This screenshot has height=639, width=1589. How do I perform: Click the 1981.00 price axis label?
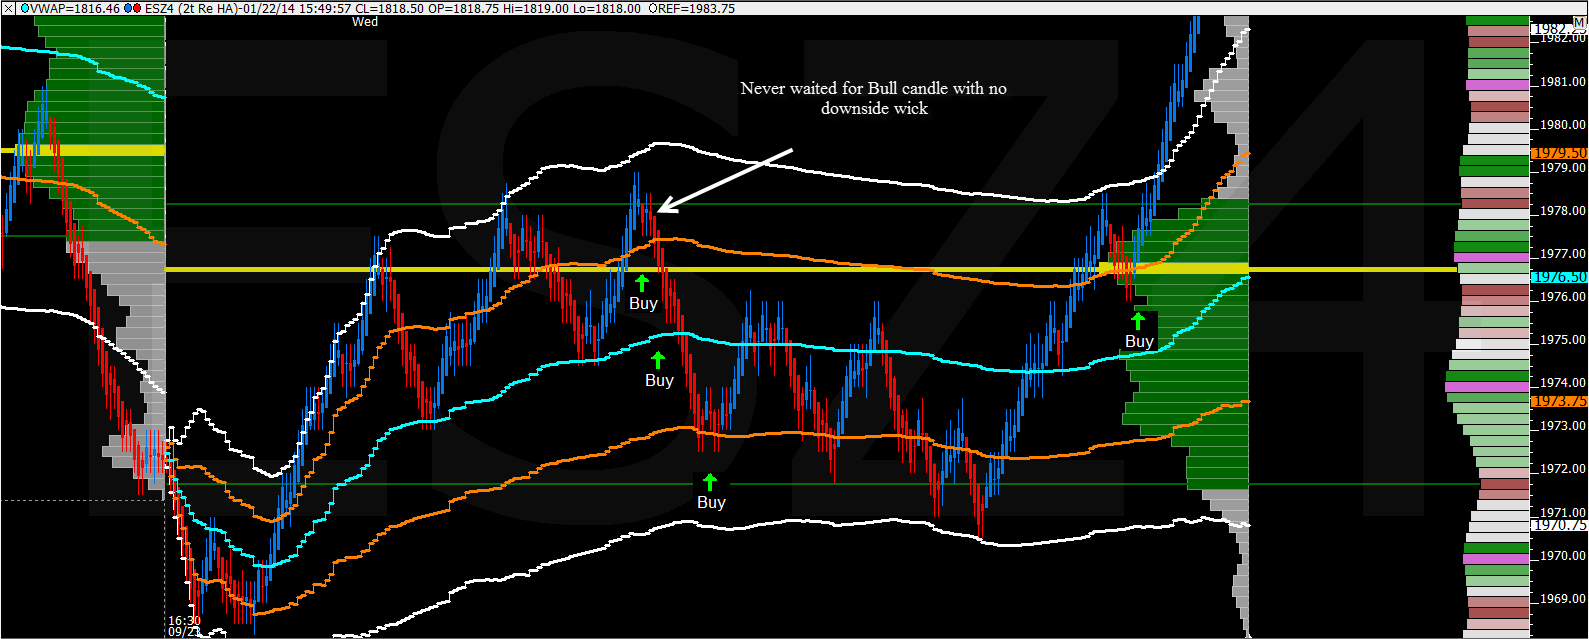tap(1563, 82)
